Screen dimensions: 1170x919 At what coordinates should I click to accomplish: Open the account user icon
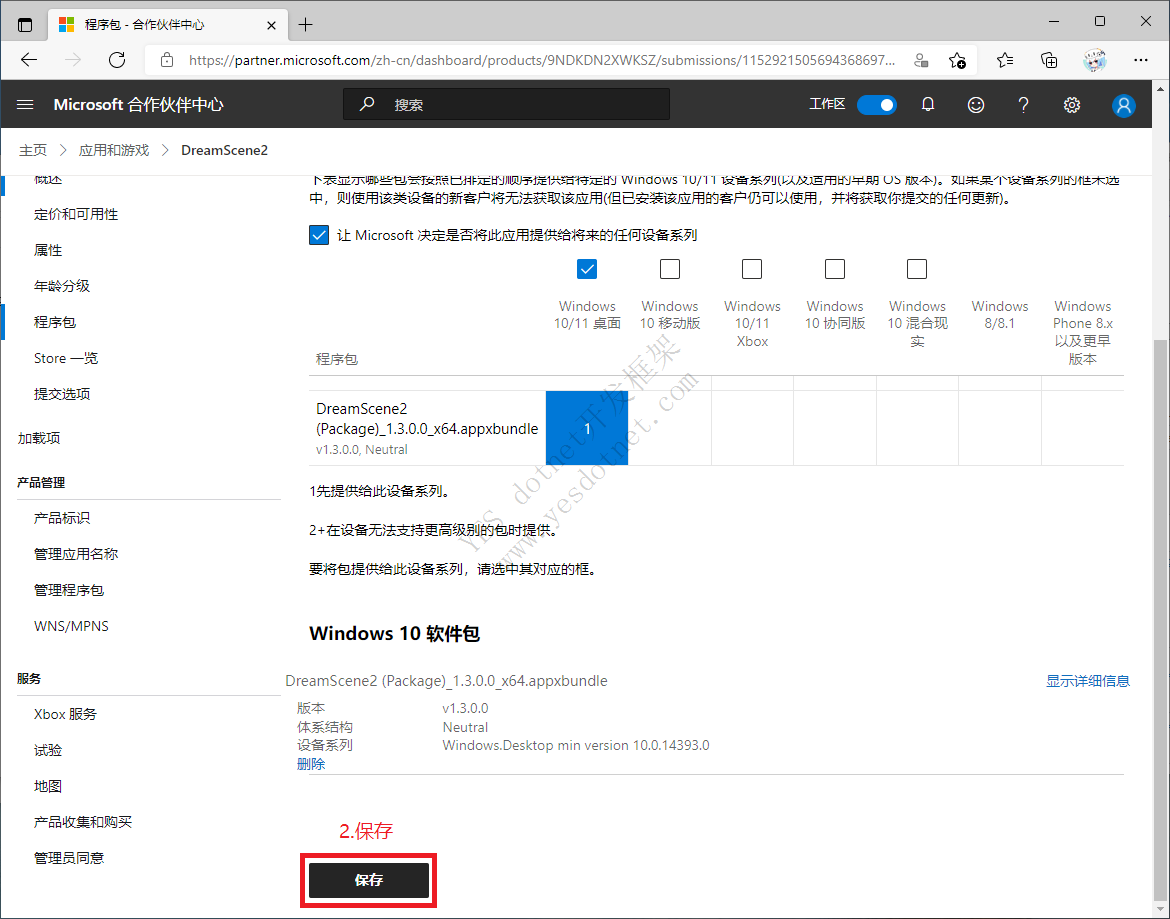tap(1124, 105)
